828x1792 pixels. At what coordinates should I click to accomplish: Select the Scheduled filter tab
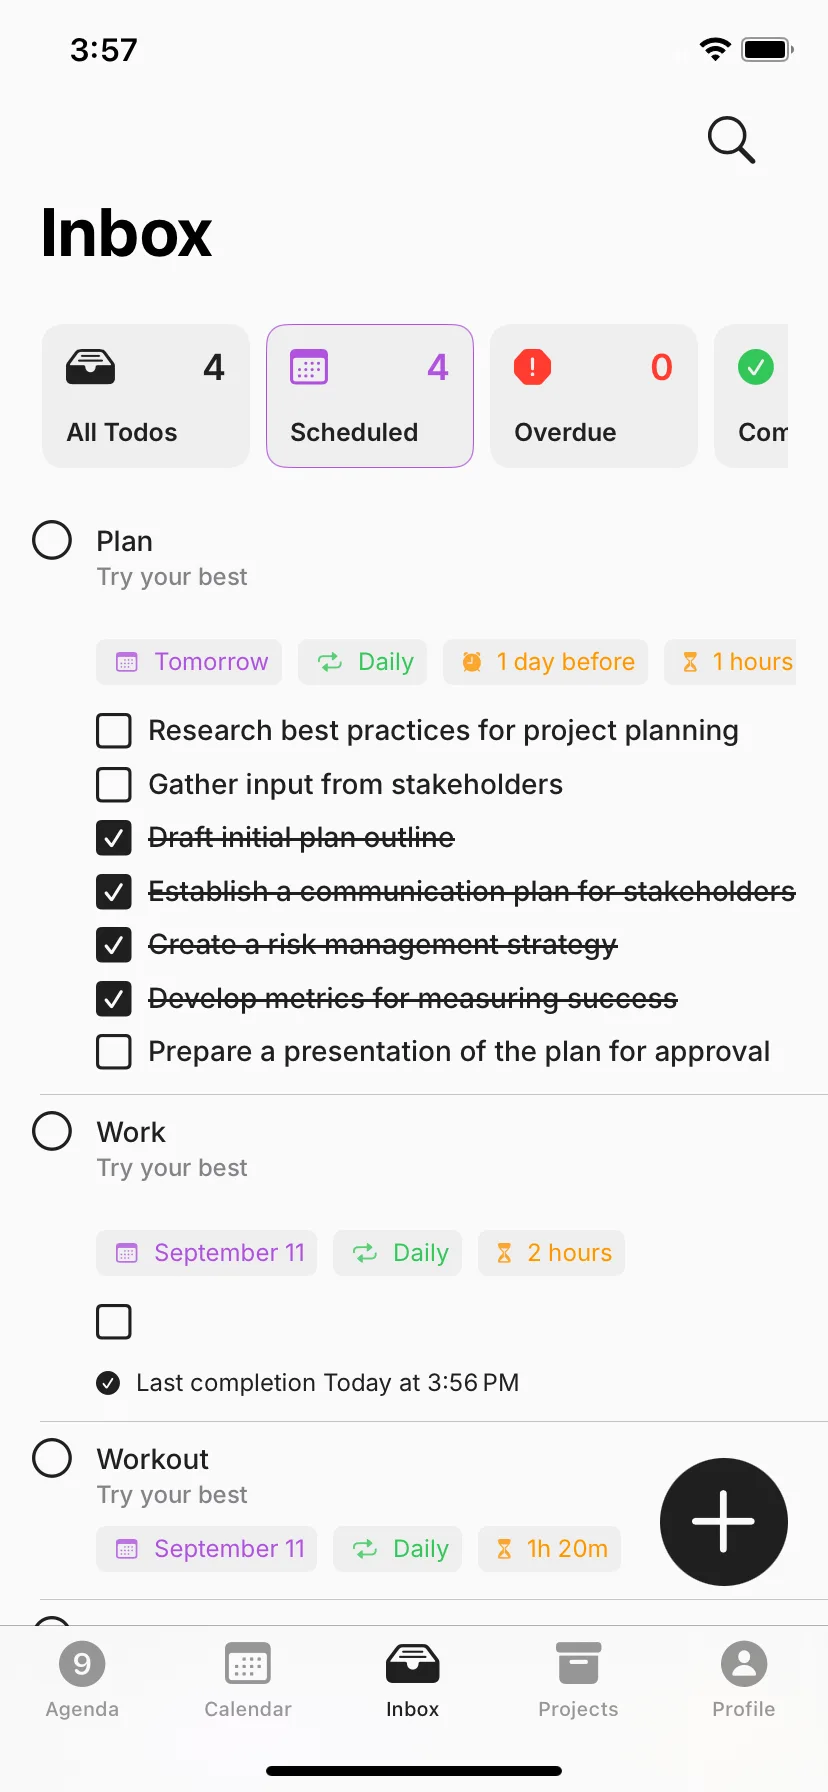(370, 396)
